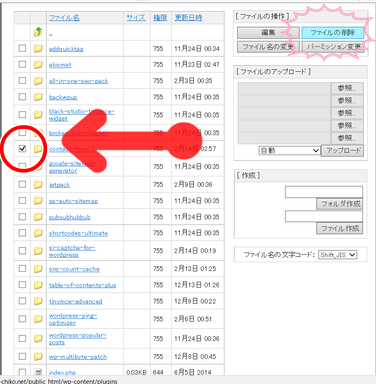Screen dimensions: 376x384
Task: Open the jetpack folder link
Action: click(59, 185)
